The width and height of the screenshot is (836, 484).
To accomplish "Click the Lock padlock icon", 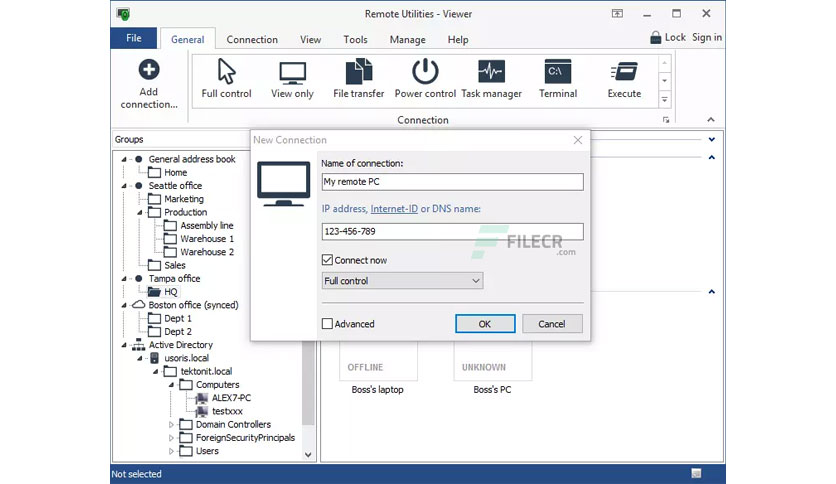I will [x=655, y=37].
